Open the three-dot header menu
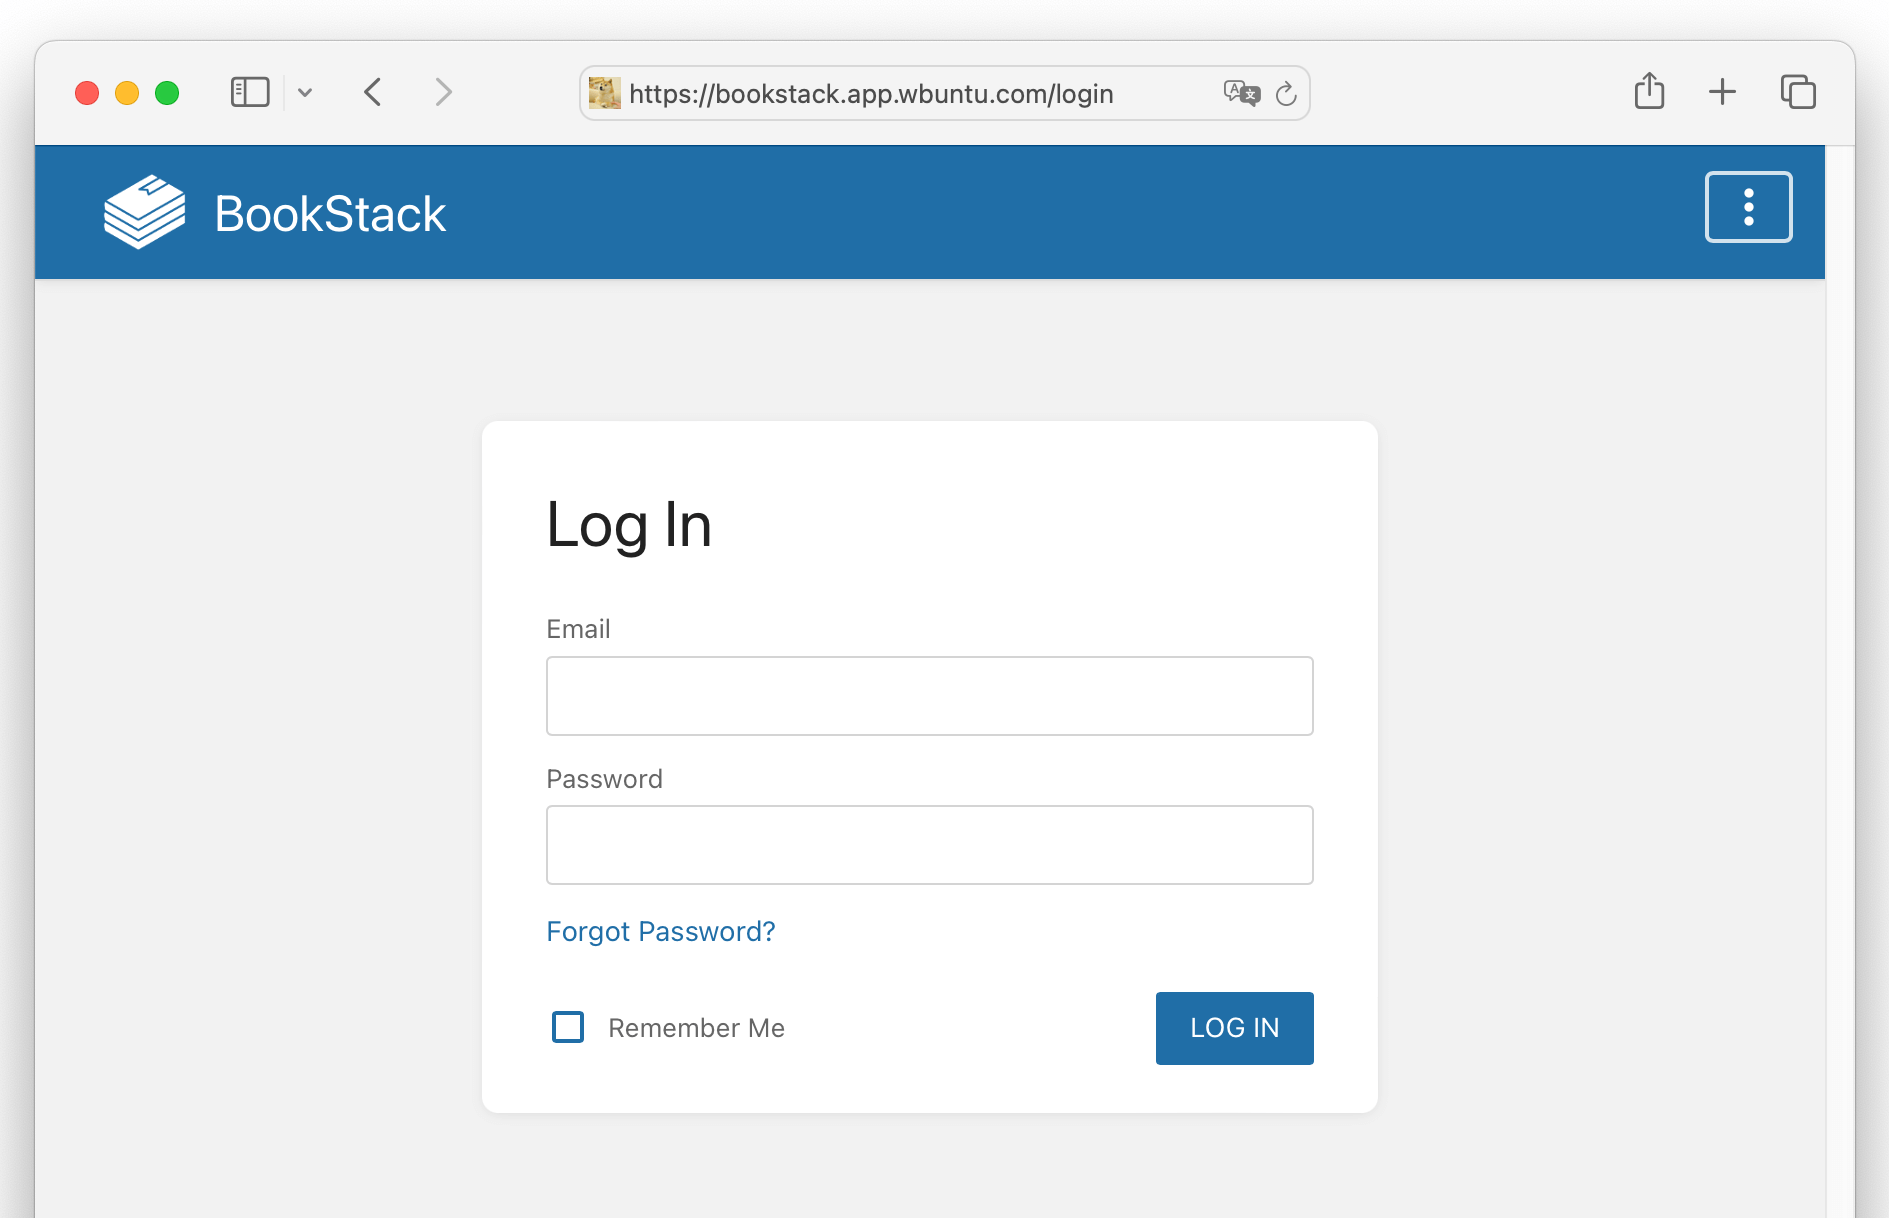 click(x=1748, y=207)
